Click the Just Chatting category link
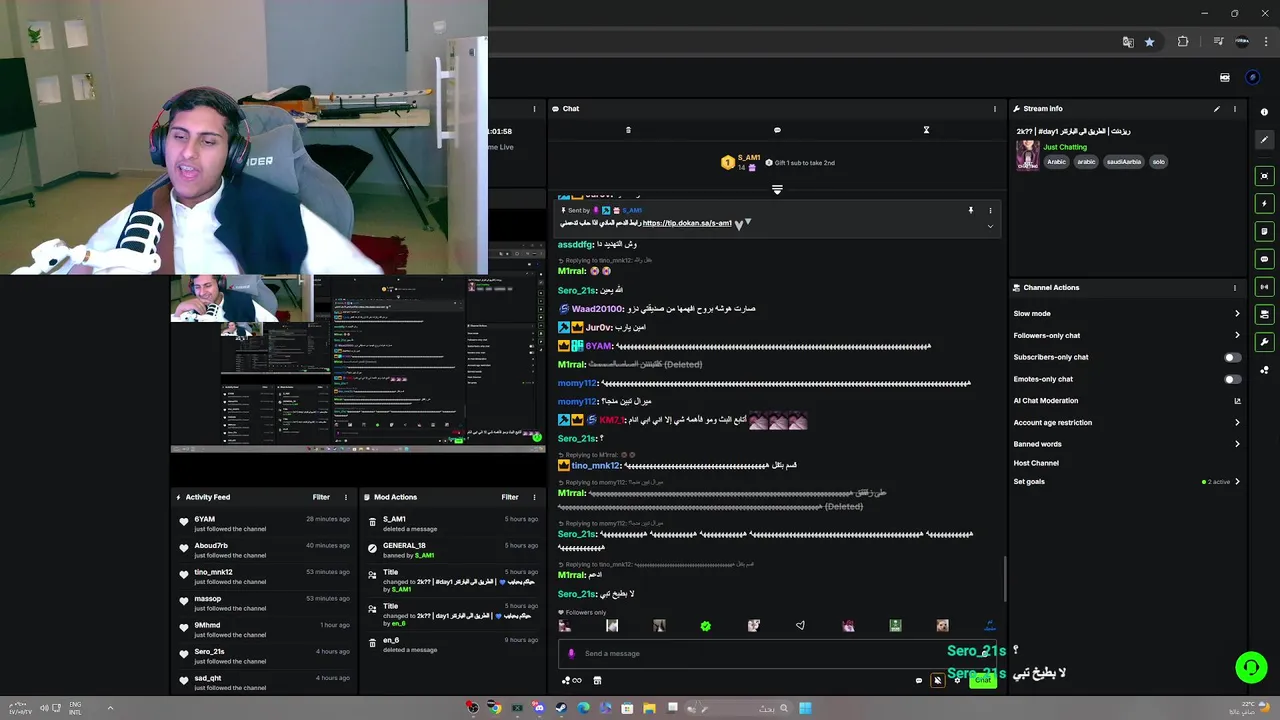Viewport: 1280px width, 720px height. pyautogui.click(x=1065, y=147)
